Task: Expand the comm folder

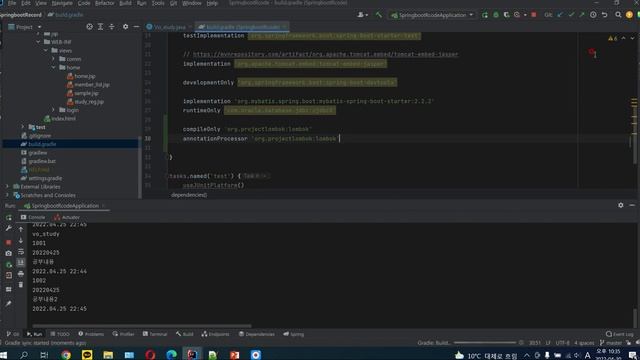Action: 53,59
